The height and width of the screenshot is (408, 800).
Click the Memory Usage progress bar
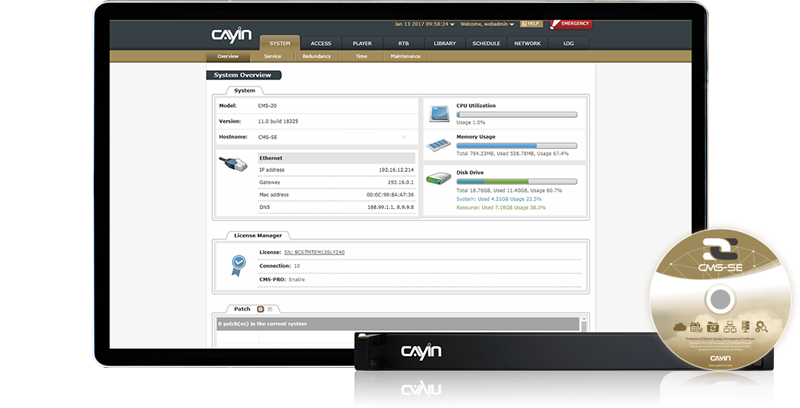[x=517, y=146]
